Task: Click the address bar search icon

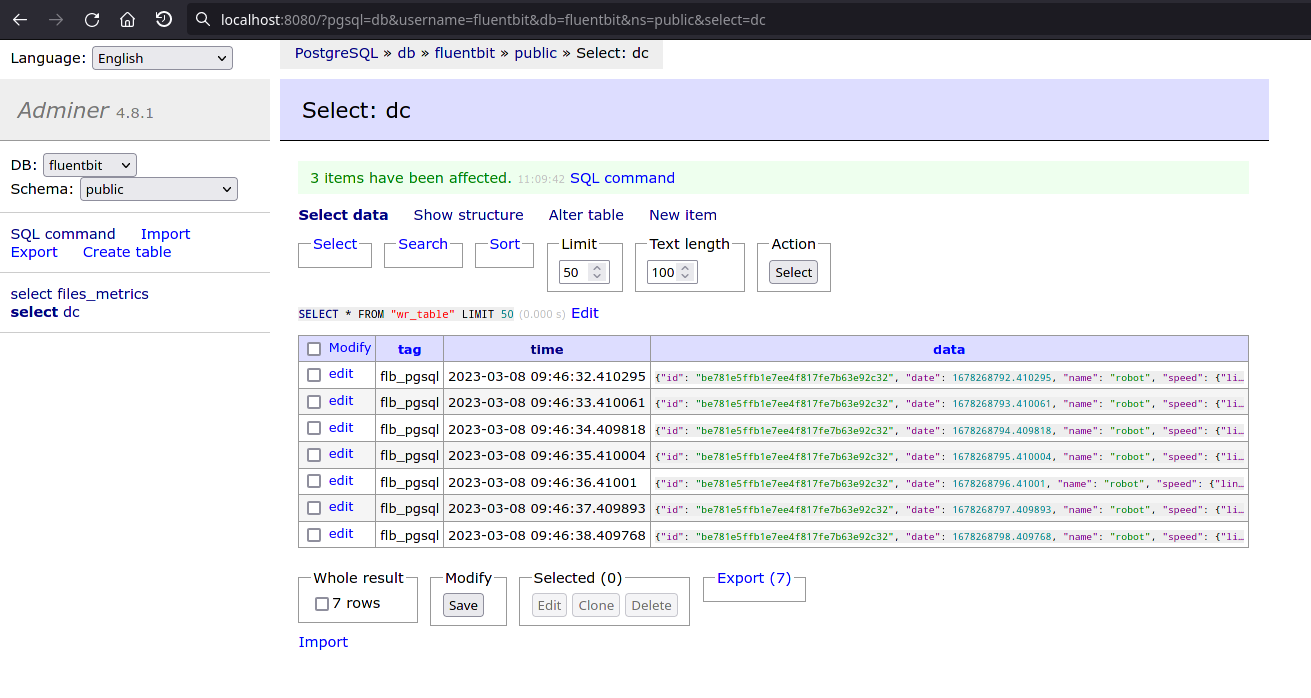Action: click(x=203, y=19)
